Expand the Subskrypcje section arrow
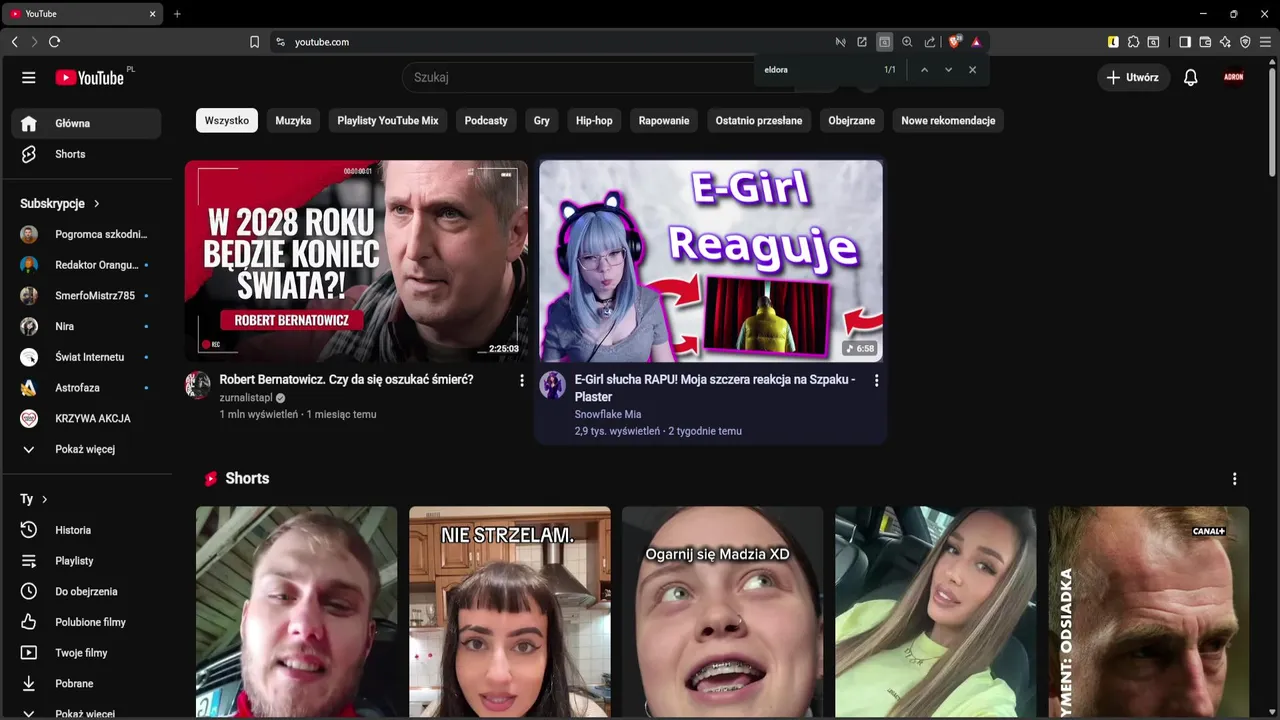The height and width of the screenshot is (720, 1280). [x=97, y=204]
